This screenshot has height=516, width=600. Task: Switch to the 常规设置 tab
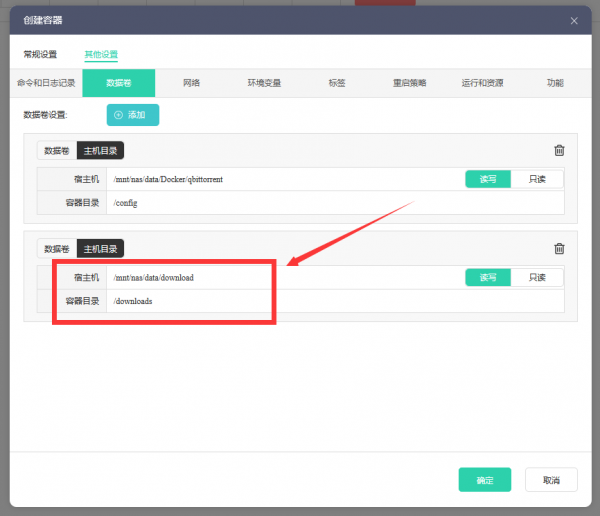[40, 54]
